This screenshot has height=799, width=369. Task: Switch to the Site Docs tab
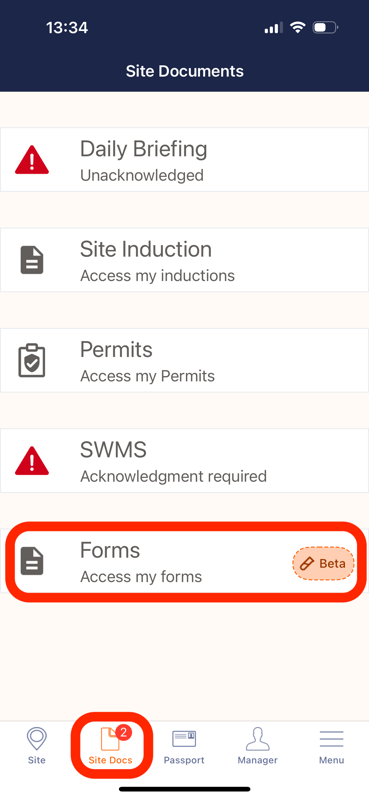[x=111, y=745]
